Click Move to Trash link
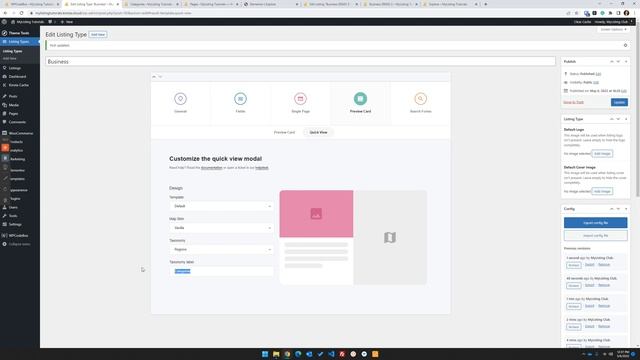This screenshot has height=360, width=640. (573, 102)
